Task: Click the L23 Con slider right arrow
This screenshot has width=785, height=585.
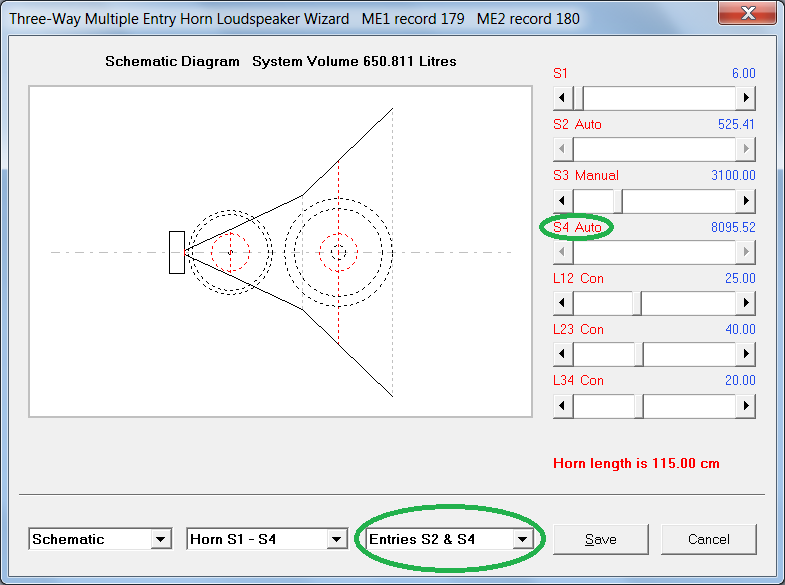Action: (745, 354)
